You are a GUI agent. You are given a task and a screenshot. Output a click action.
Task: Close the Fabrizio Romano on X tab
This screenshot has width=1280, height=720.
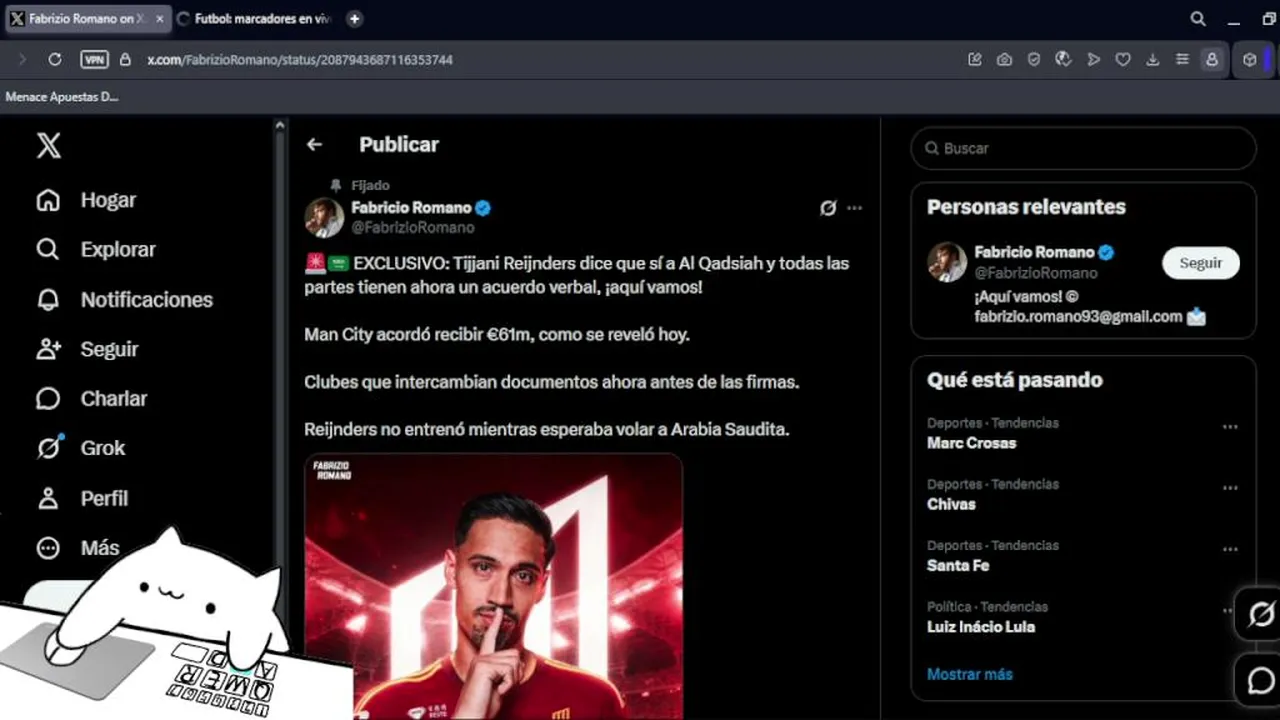pyautogui.click(x=159, y=19)
